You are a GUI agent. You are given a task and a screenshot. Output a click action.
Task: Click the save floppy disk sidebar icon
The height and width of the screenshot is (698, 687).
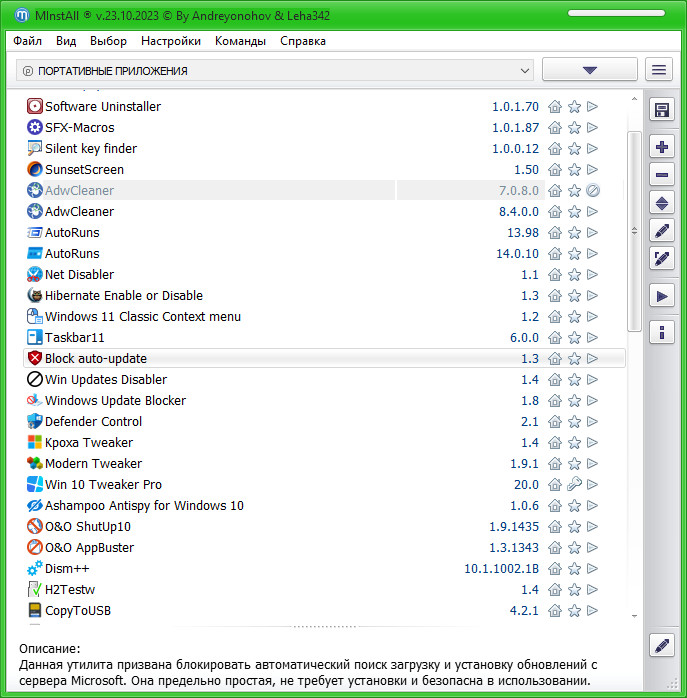(661, 109)
